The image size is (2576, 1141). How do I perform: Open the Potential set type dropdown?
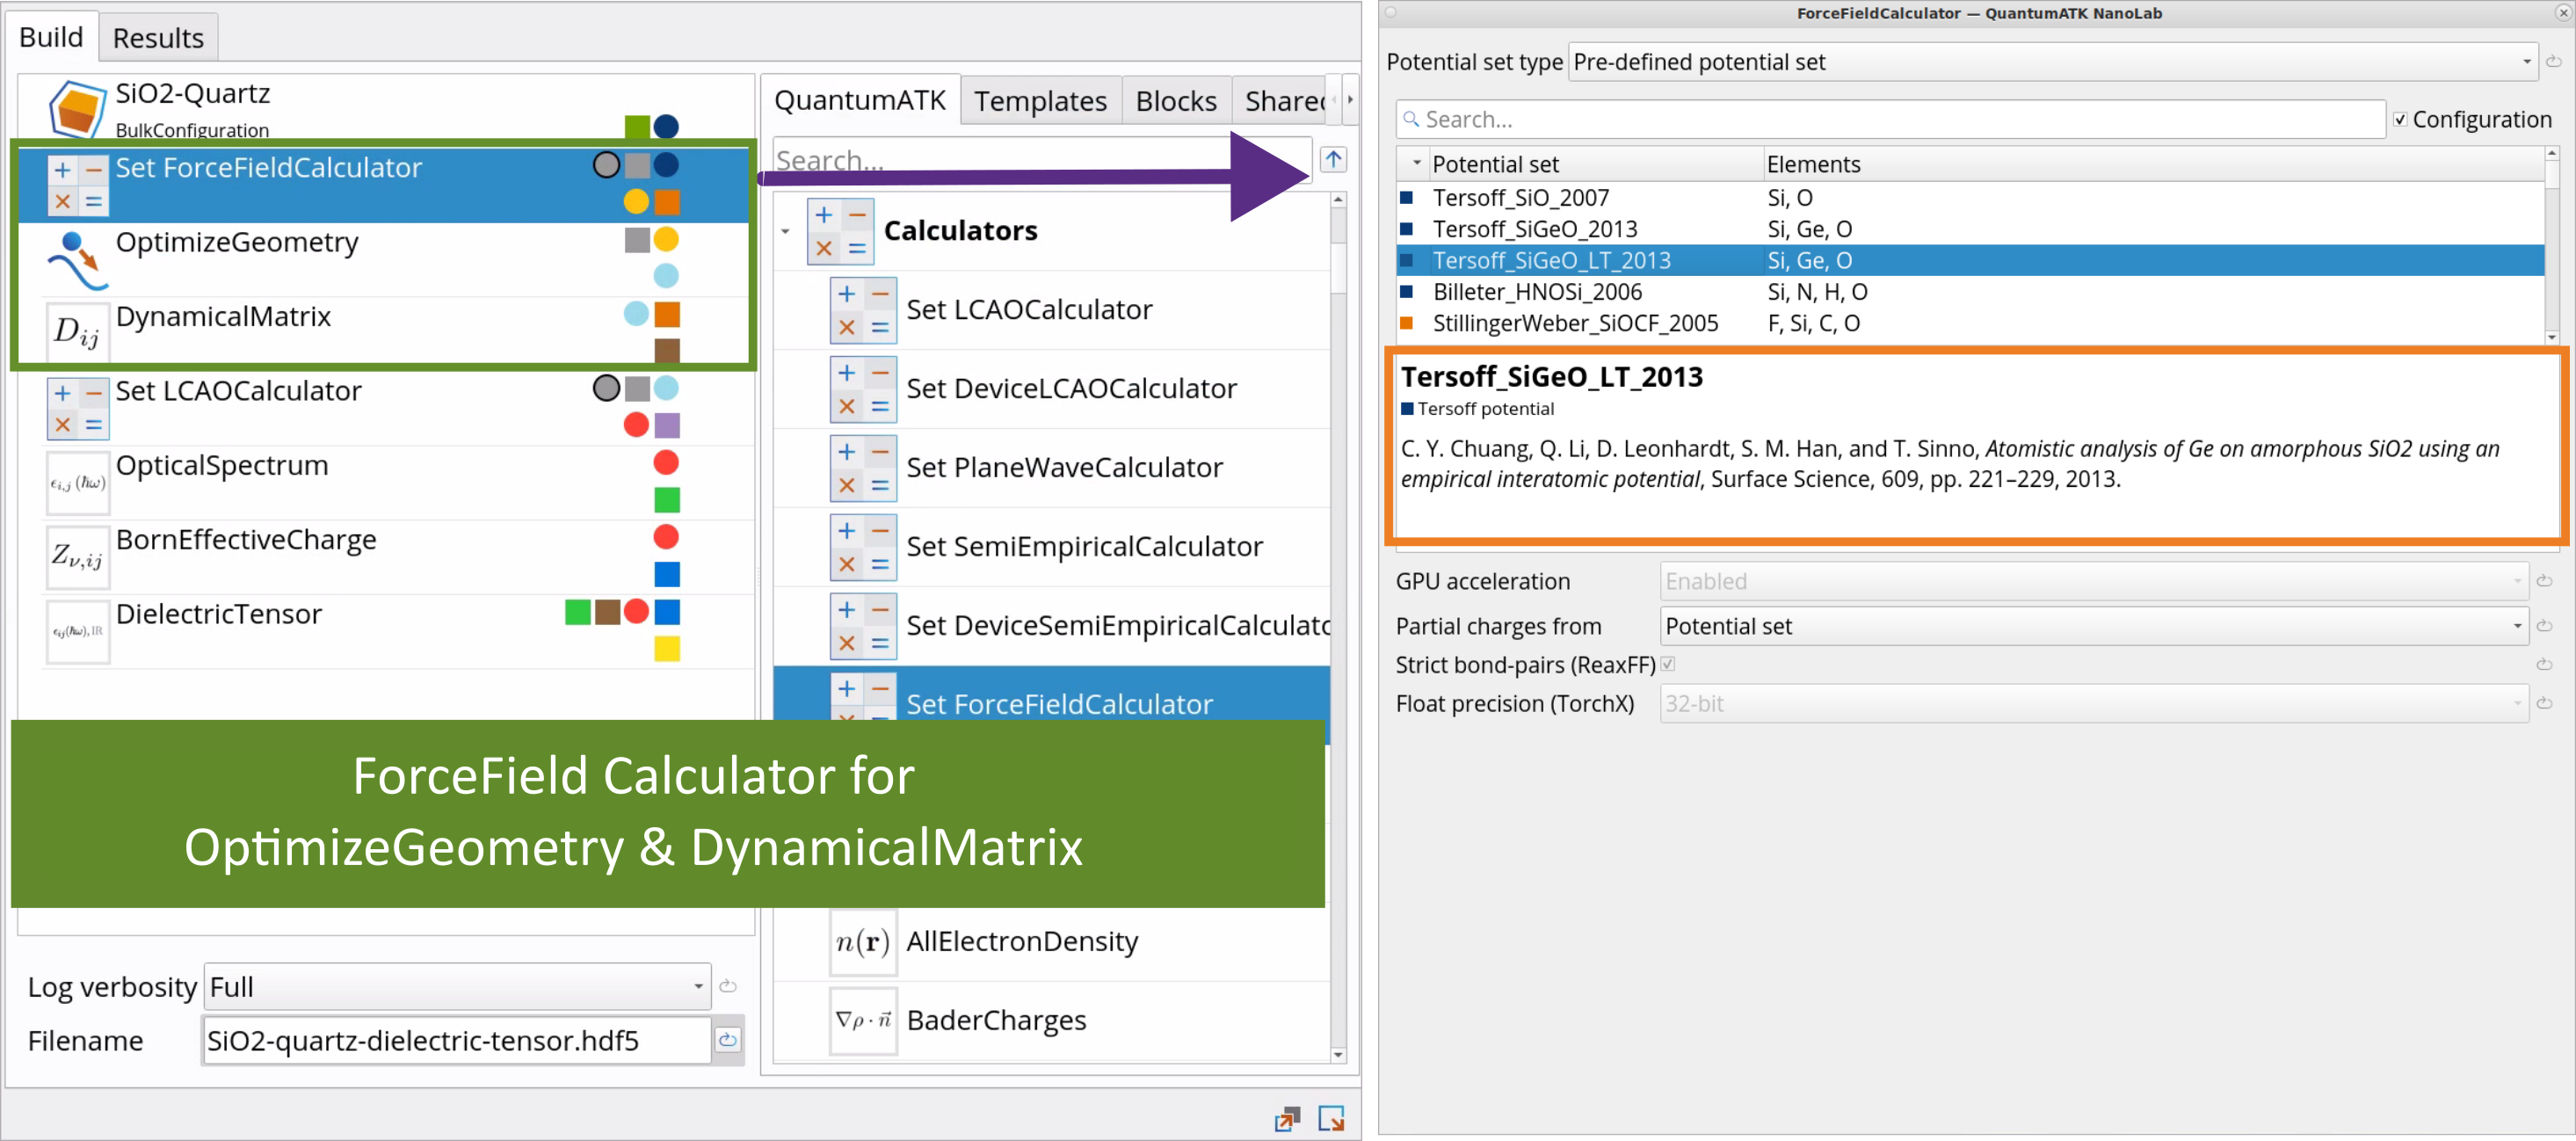2053,62
